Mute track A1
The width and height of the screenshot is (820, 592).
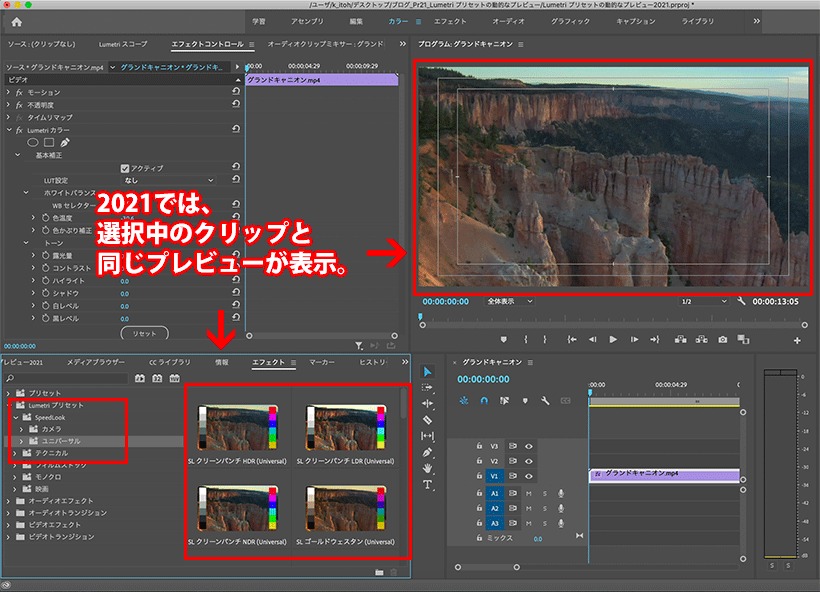[x=529, y=493]
